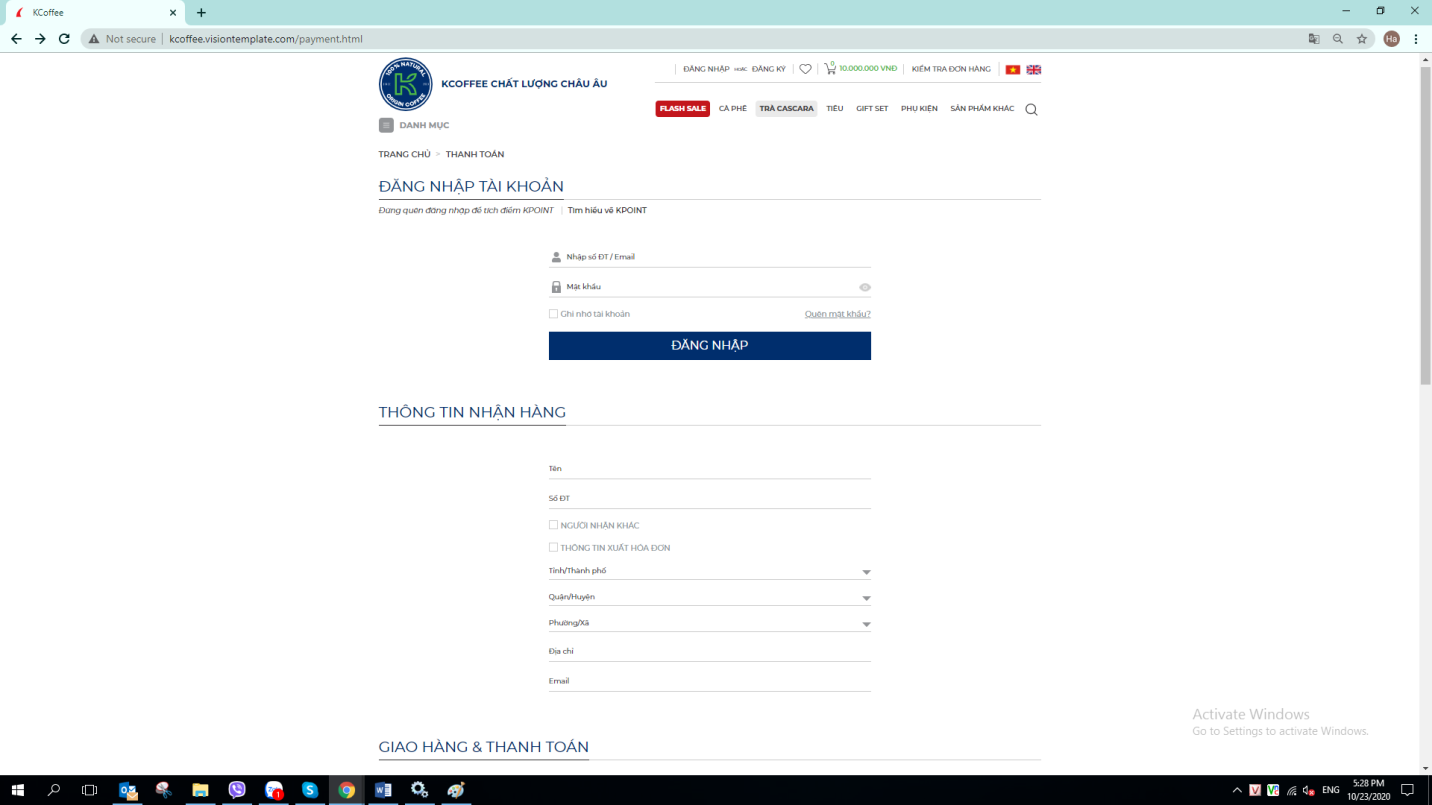This screenshot has height=805, width=1432.
Task: Expand the Tỉnh/Thành phố dropdown
Action: tap(866, 573)
